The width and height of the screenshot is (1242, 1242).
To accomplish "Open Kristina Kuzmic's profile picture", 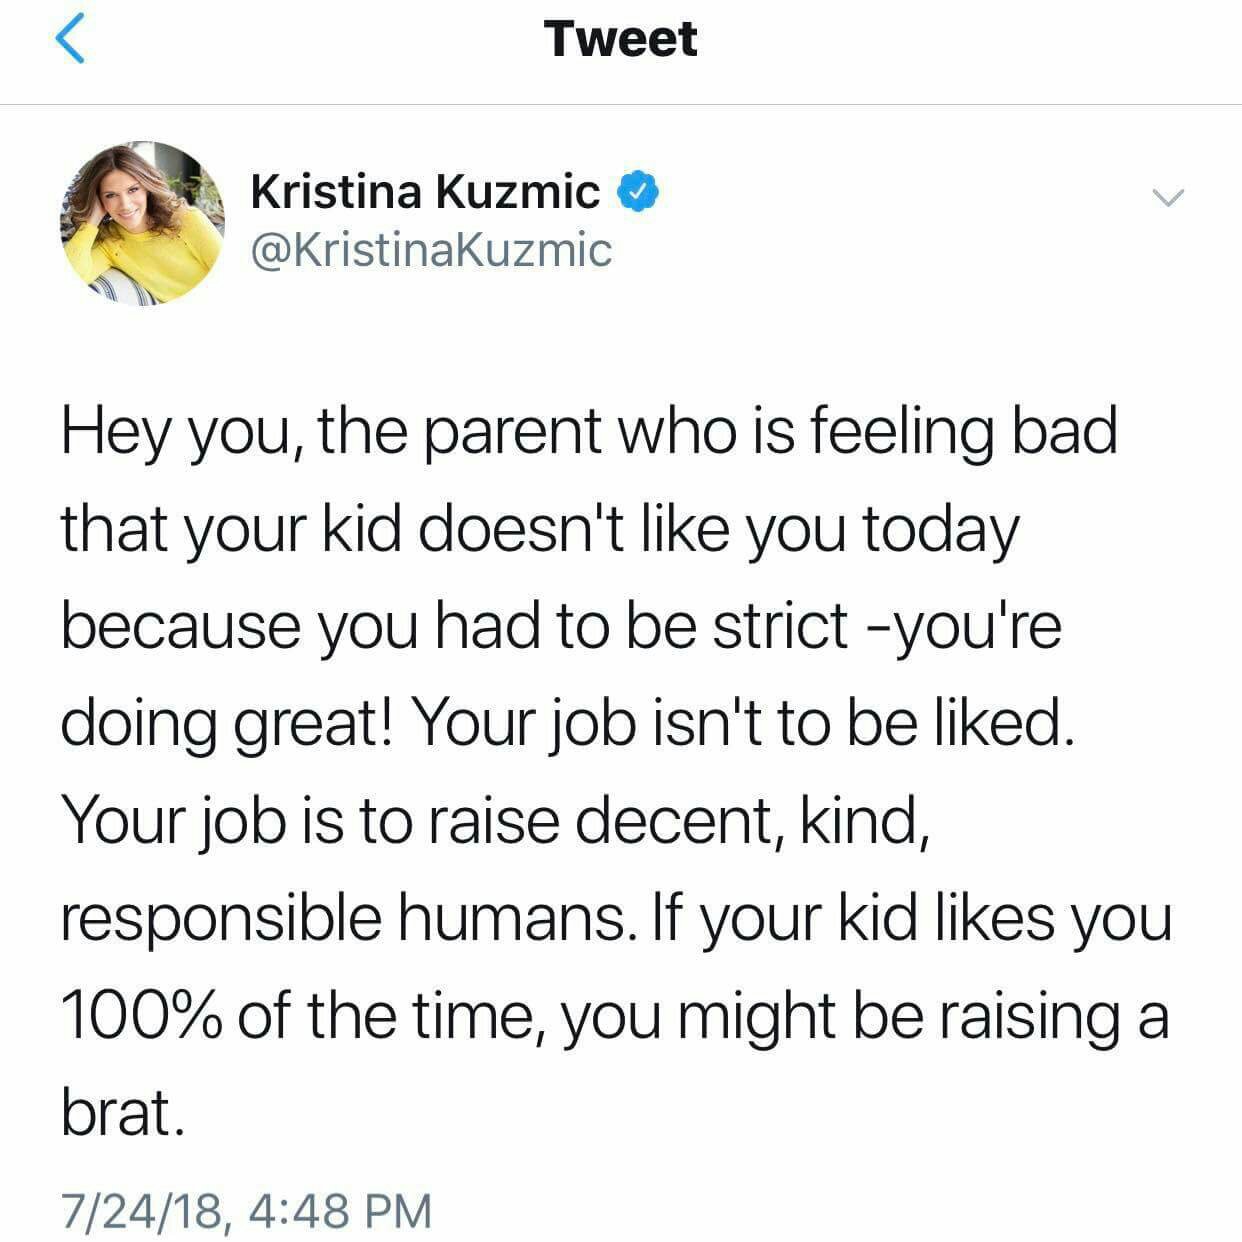I will (142, 222).
